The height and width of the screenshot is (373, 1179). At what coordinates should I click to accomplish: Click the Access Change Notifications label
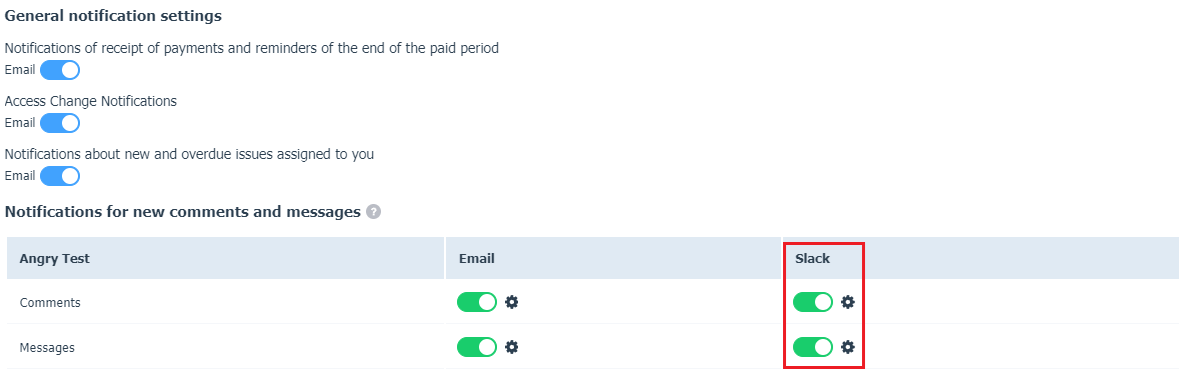click(x=91, y=101)
